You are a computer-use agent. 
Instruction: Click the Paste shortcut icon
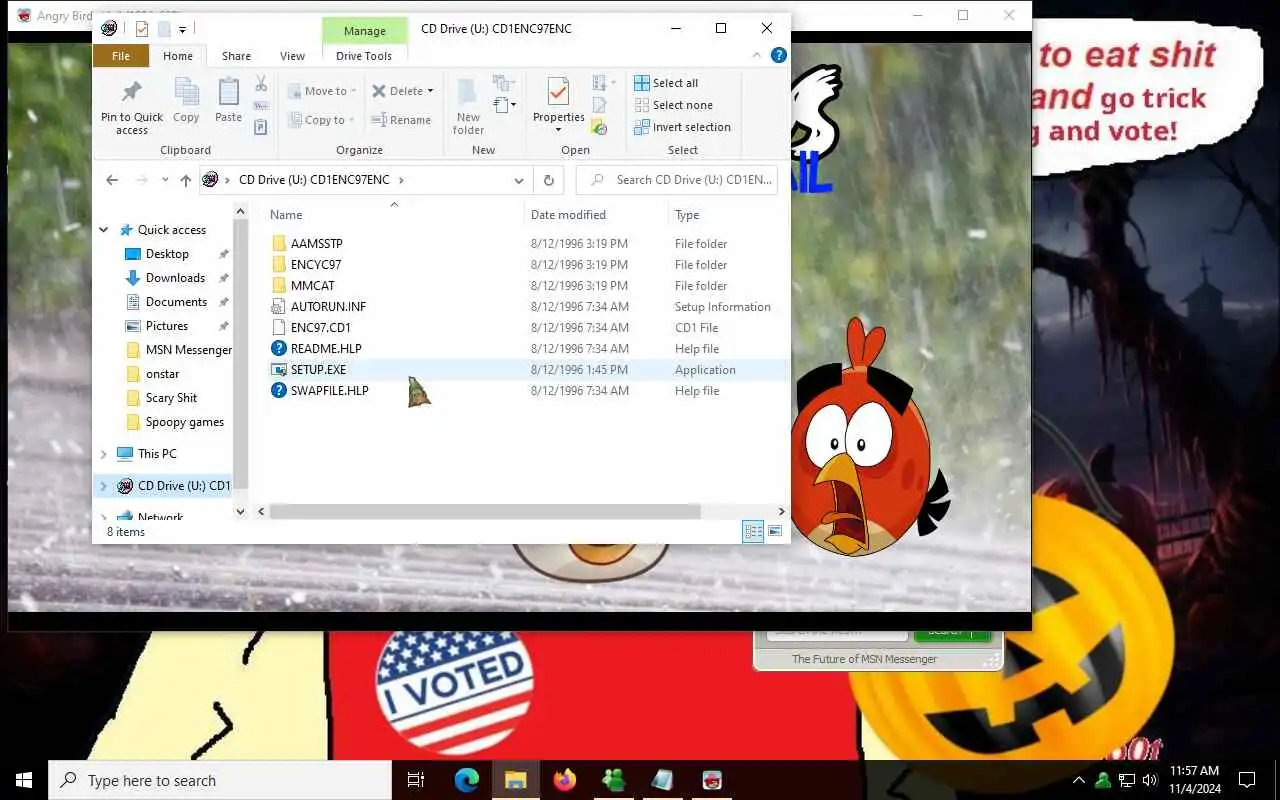(x=260, y=127)
